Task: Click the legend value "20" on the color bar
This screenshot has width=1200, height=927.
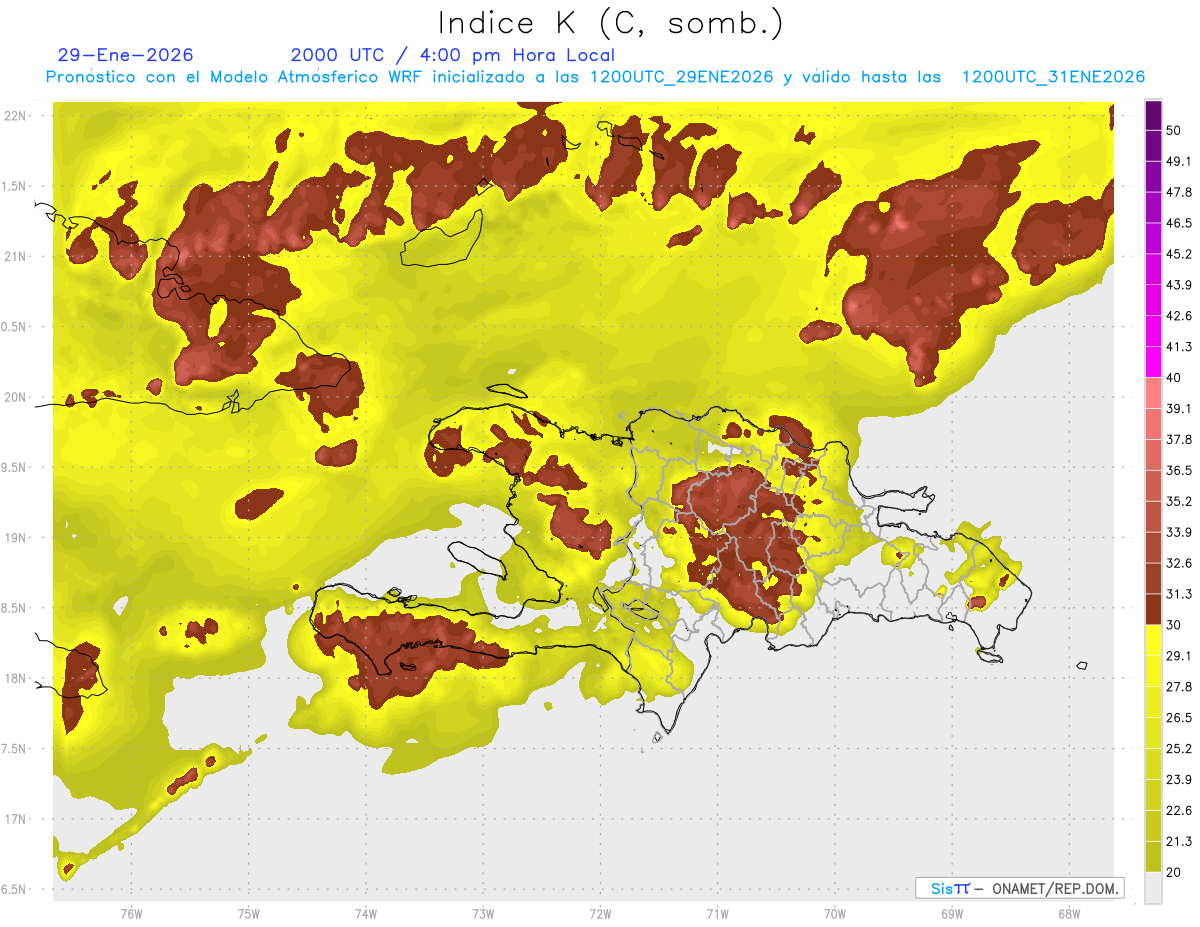Action: coord(1174,872)
